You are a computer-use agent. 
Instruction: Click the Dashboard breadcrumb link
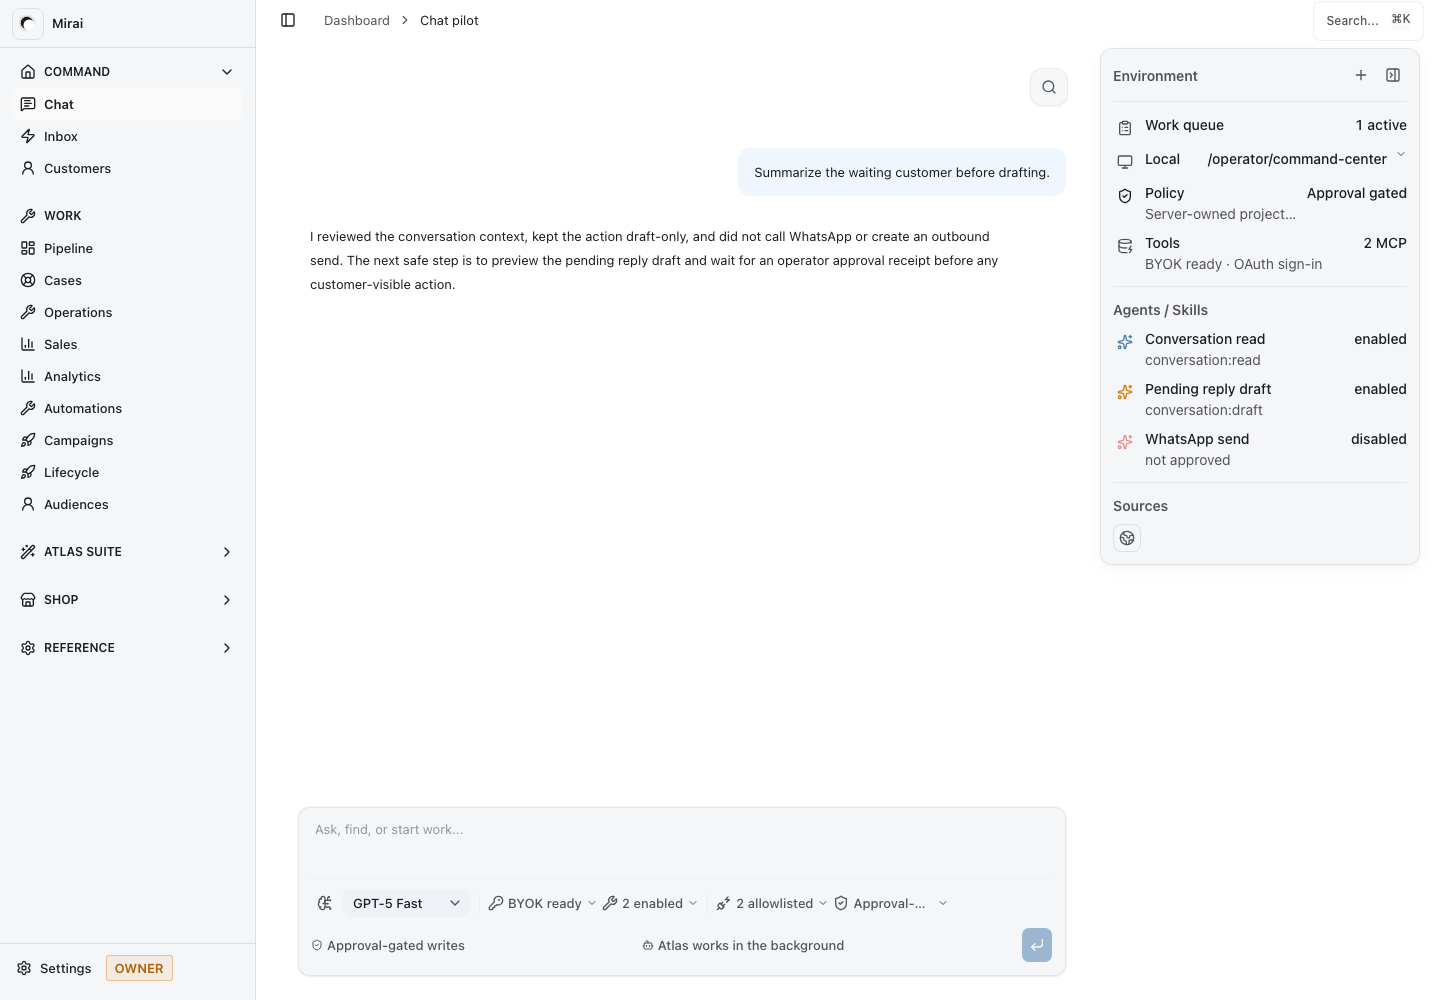[357, 20]
